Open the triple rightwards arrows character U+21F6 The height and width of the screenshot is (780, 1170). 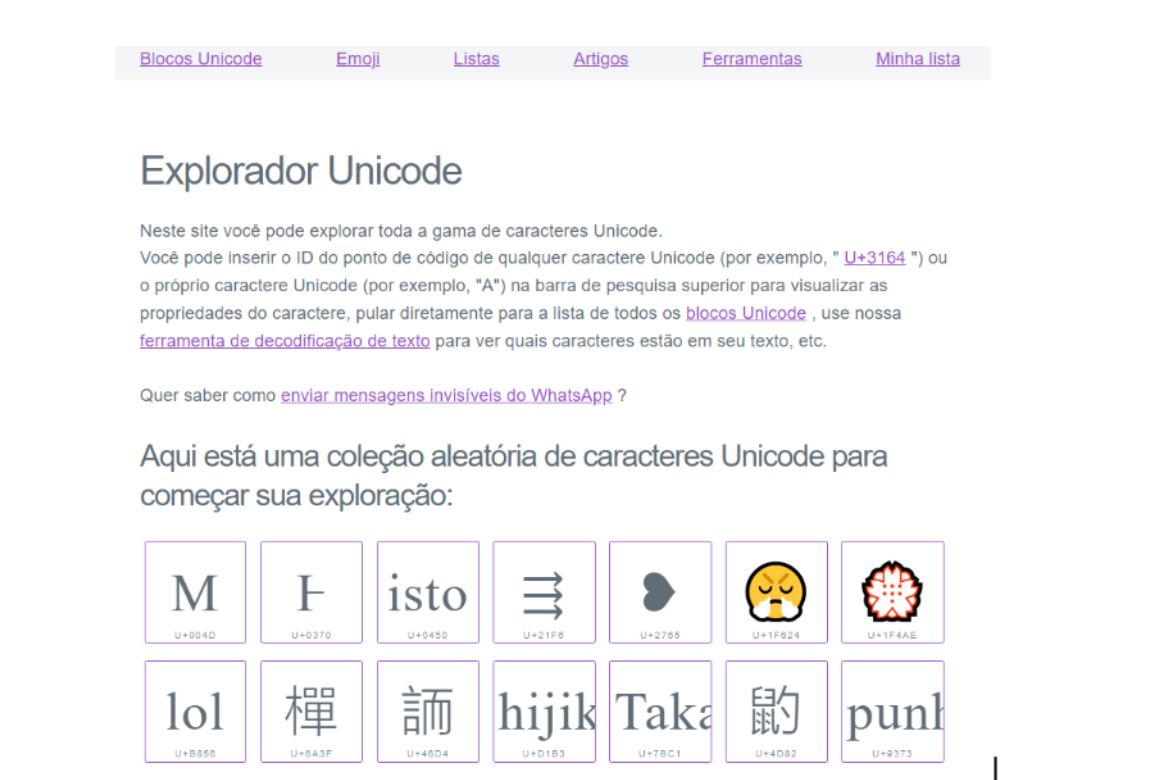point(544,592)
